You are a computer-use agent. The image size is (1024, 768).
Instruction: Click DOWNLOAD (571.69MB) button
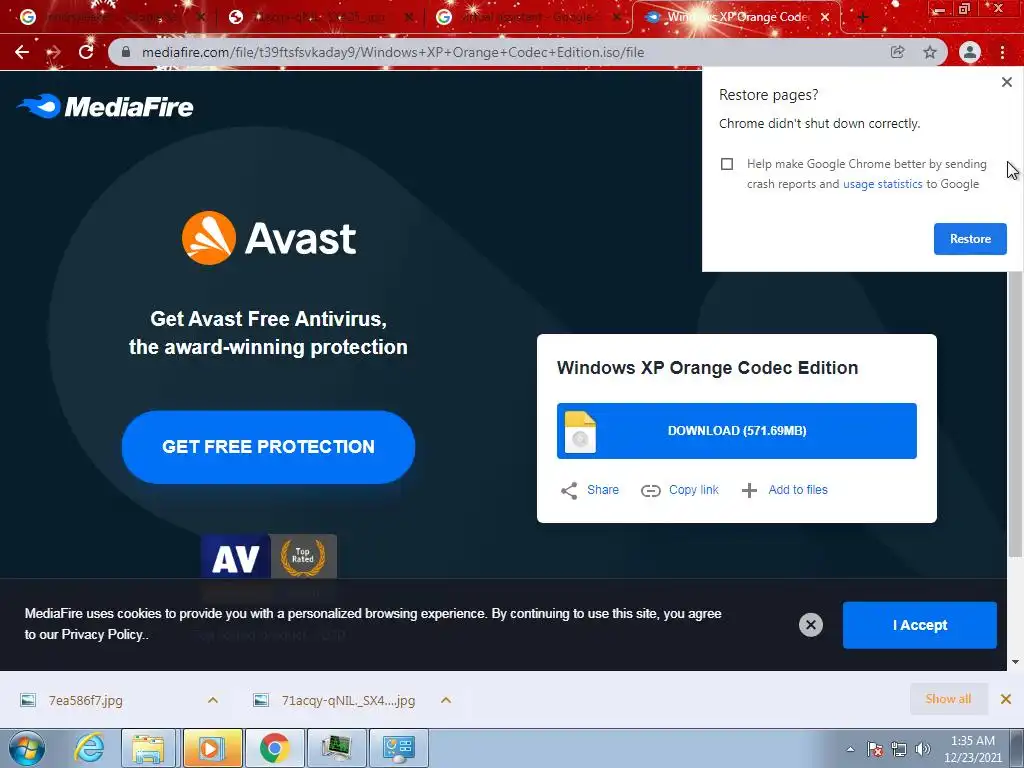point(737,431)
